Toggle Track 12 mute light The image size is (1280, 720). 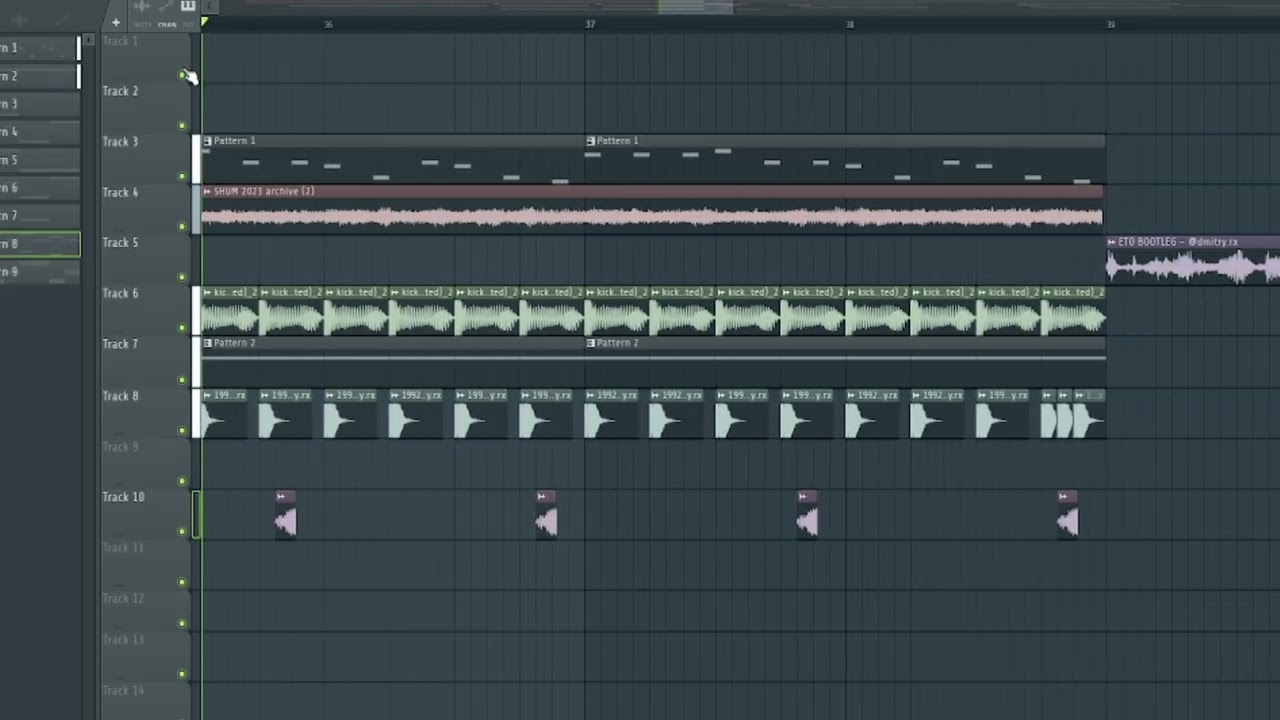coord(182,623)
